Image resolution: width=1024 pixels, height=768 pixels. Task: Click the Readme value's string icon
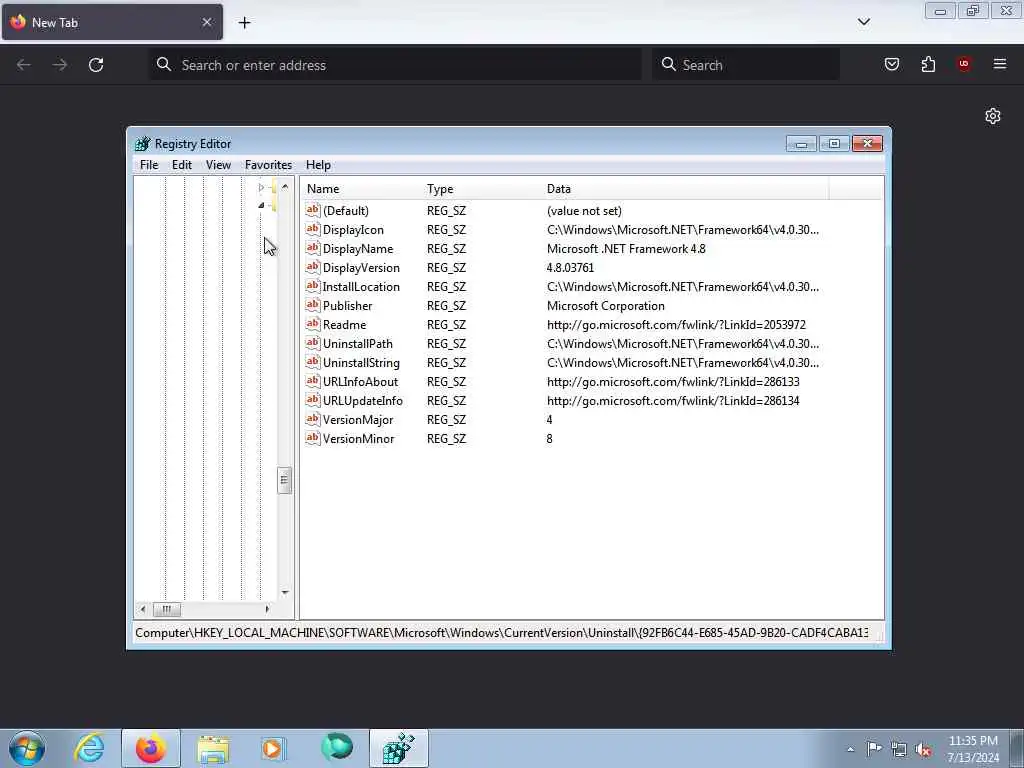pyautogui.click(x=313, y=324)
